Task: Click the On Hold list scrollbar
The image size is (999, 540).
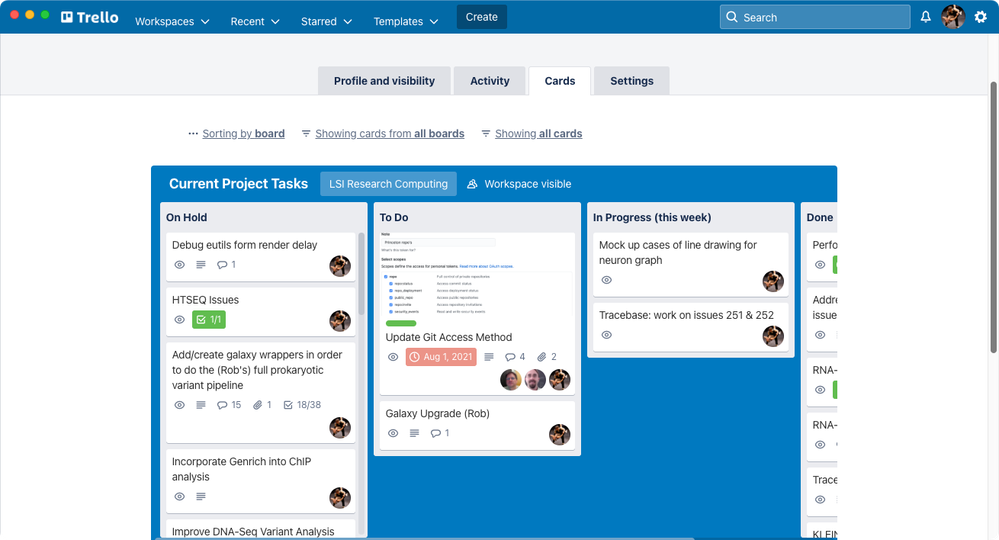Action: (361, 274)
